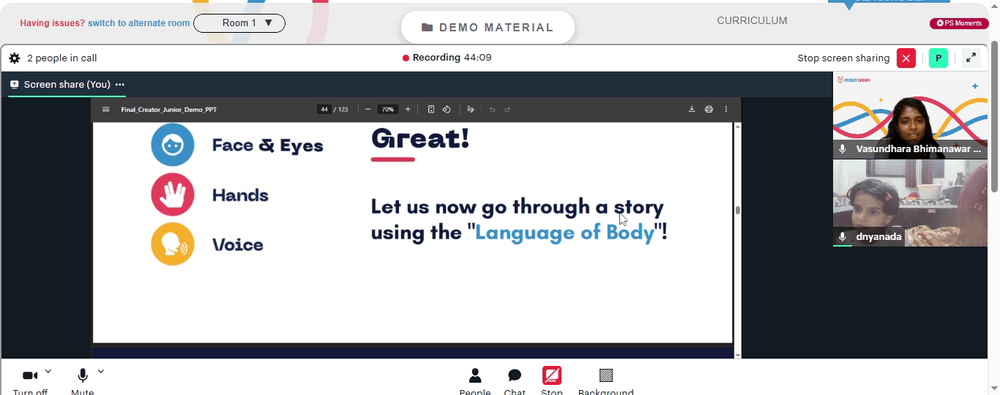Open PDF viewer sidebar menu icon
This screenshot has height=395, width=1000.
pos(106,109)
